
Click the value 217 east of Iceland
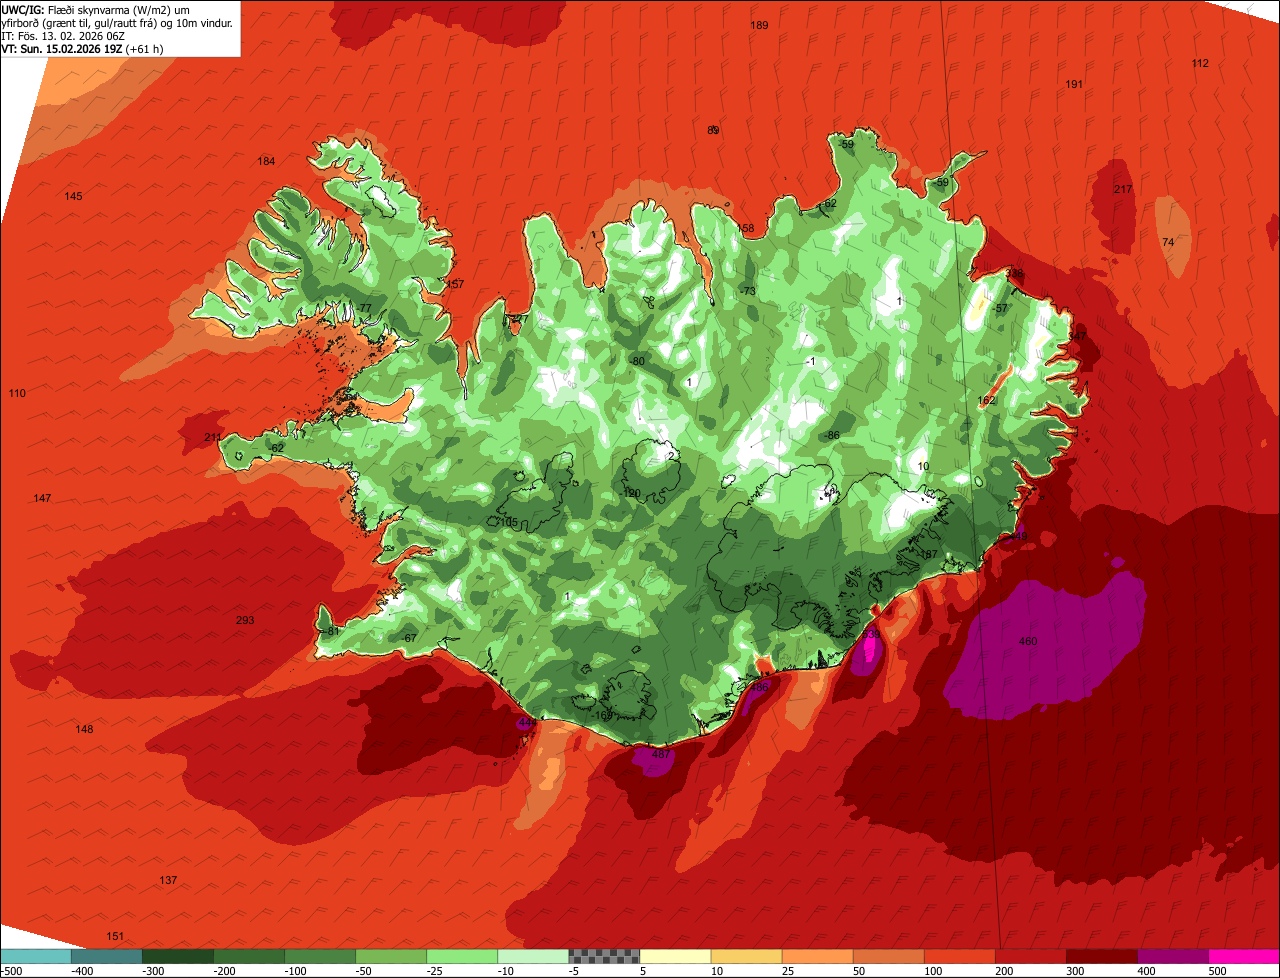pos(1123,189)
